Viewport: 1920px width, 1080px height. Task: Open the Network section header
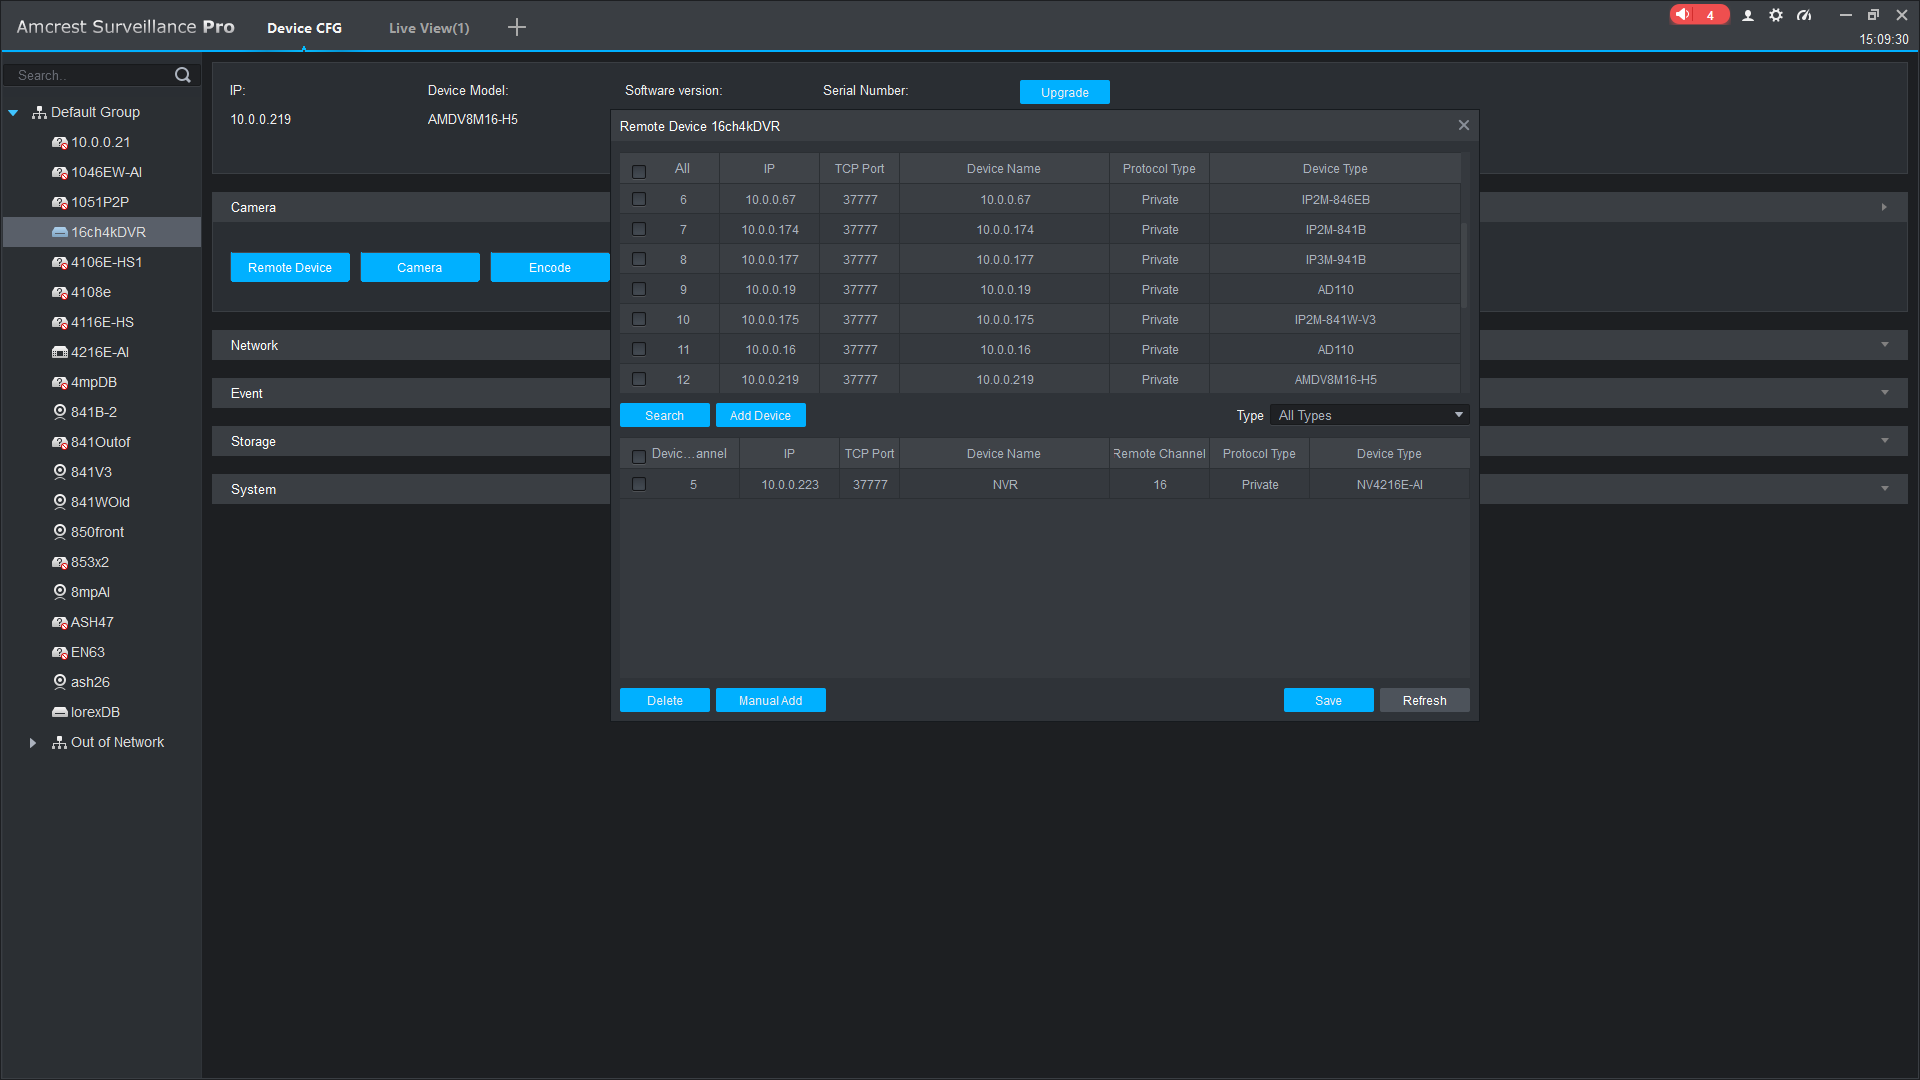click(411, 345)
